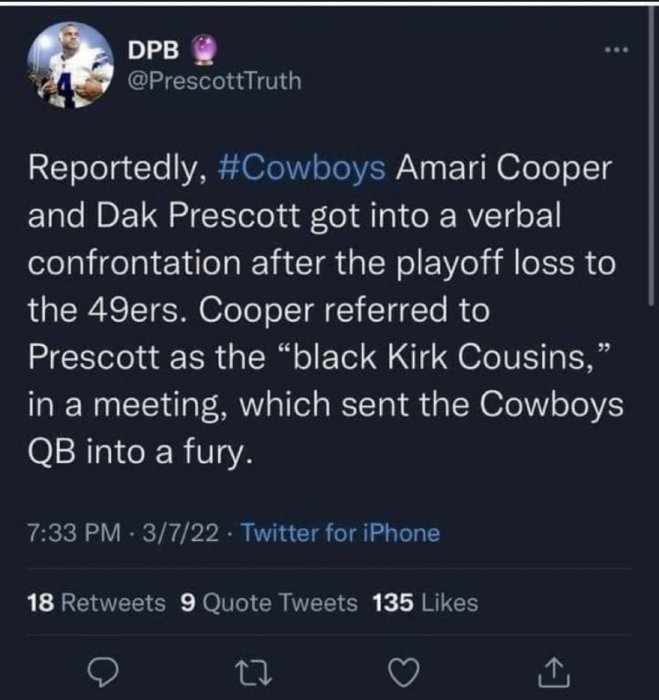View the 135 Likes list
Image resolution: width=659 pixels, height=700 pixels.
(424, 603)
